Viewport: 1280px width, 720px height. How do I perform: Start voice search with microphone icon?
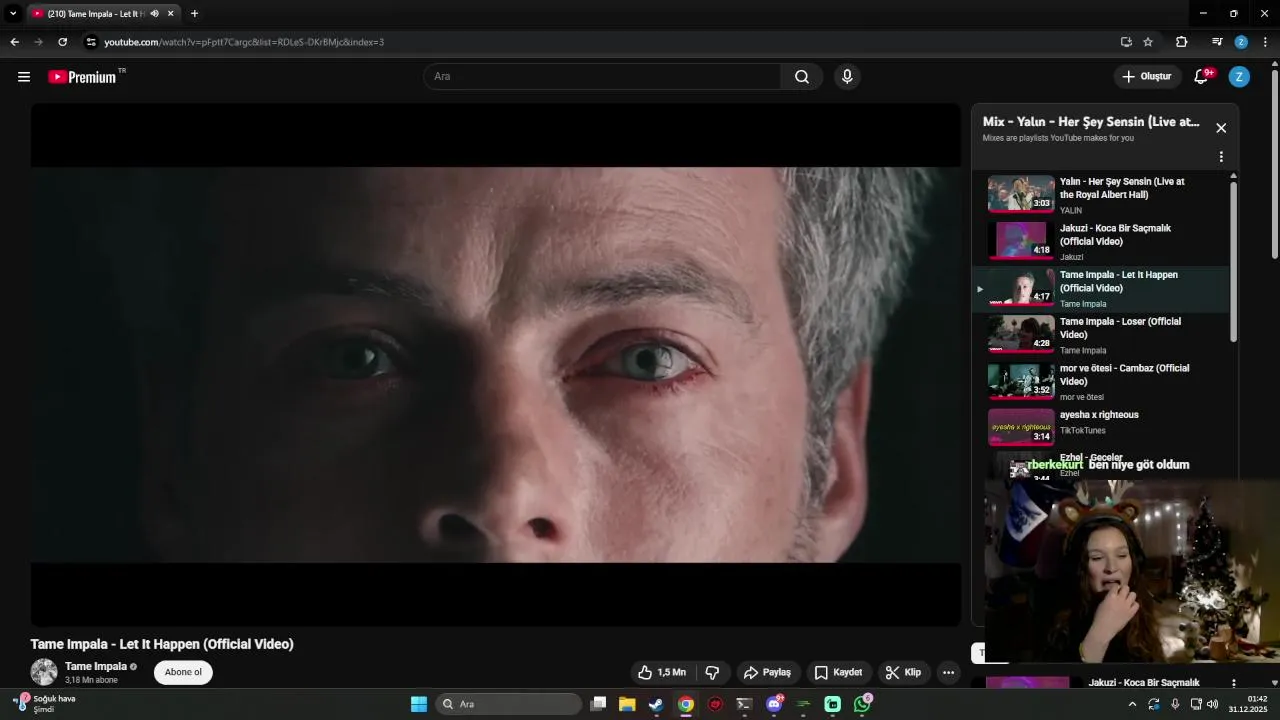tap(847, 77)
